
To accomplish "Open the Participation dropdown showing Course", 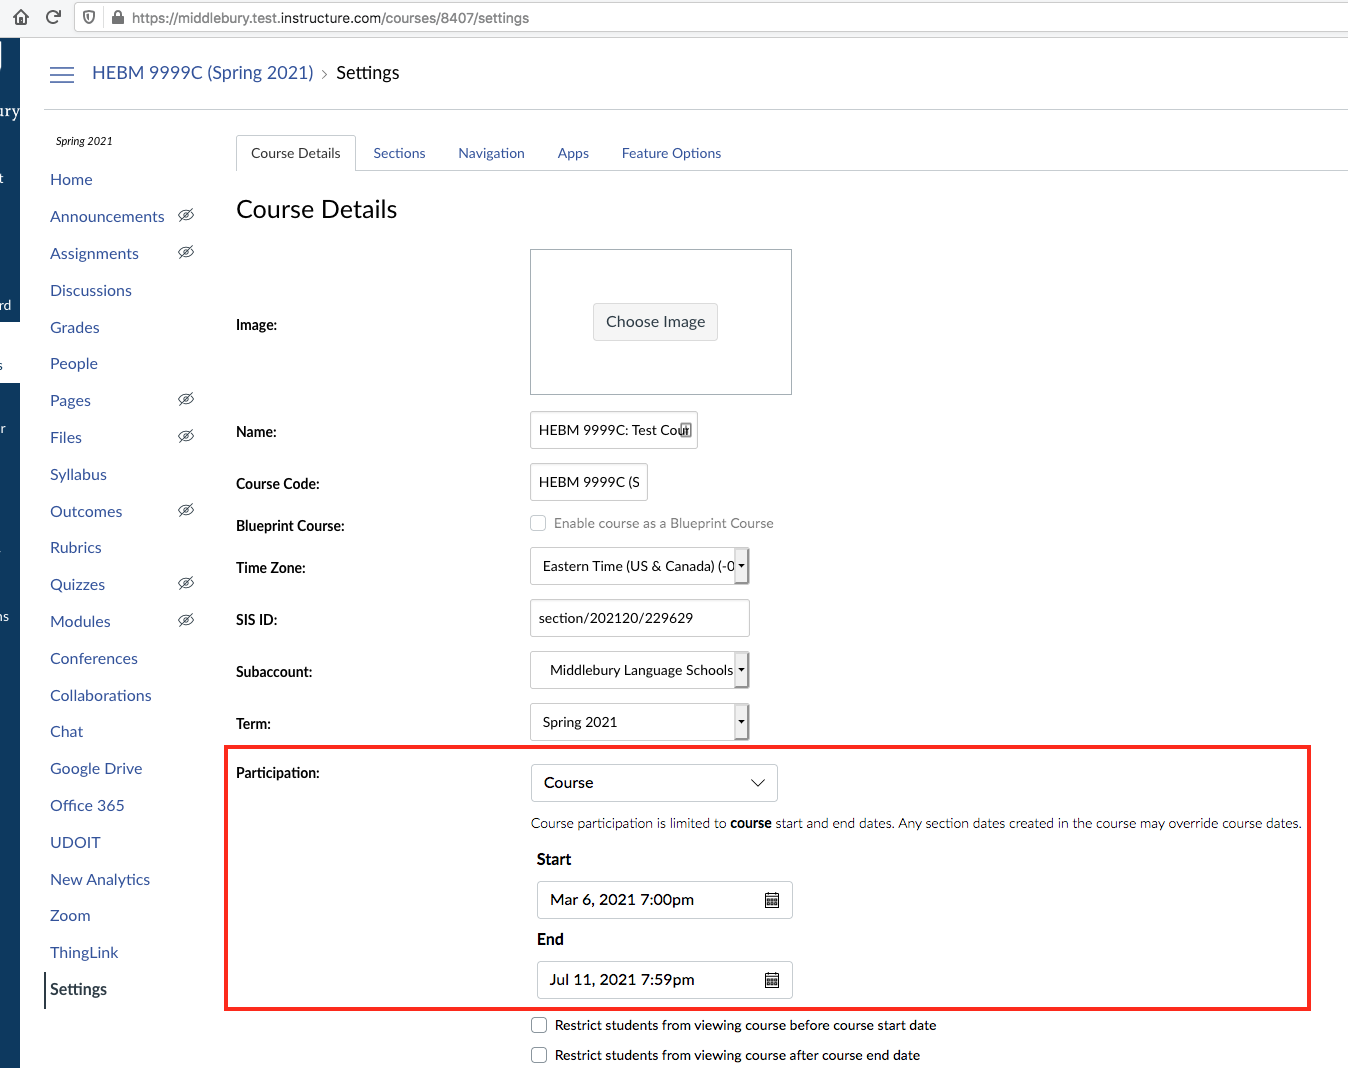I will 653,782.
